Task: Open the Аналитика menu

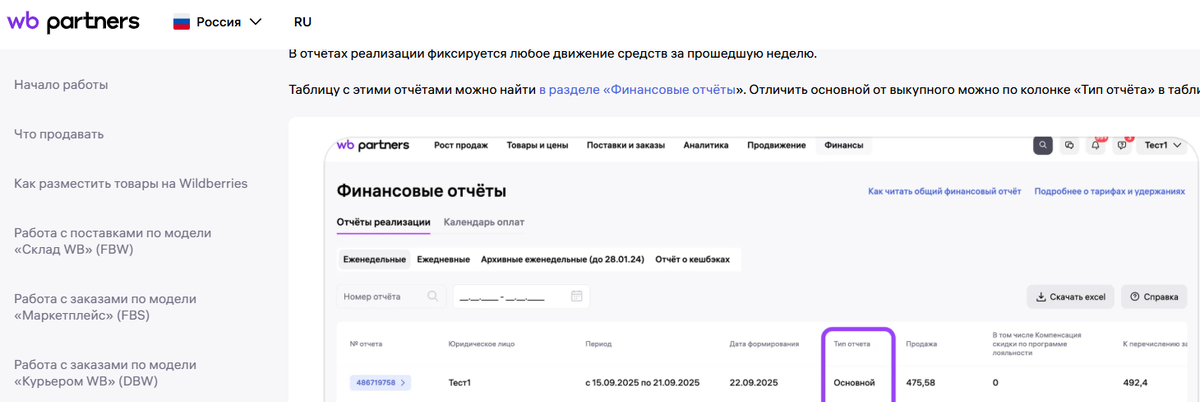Action: (706, 145)
